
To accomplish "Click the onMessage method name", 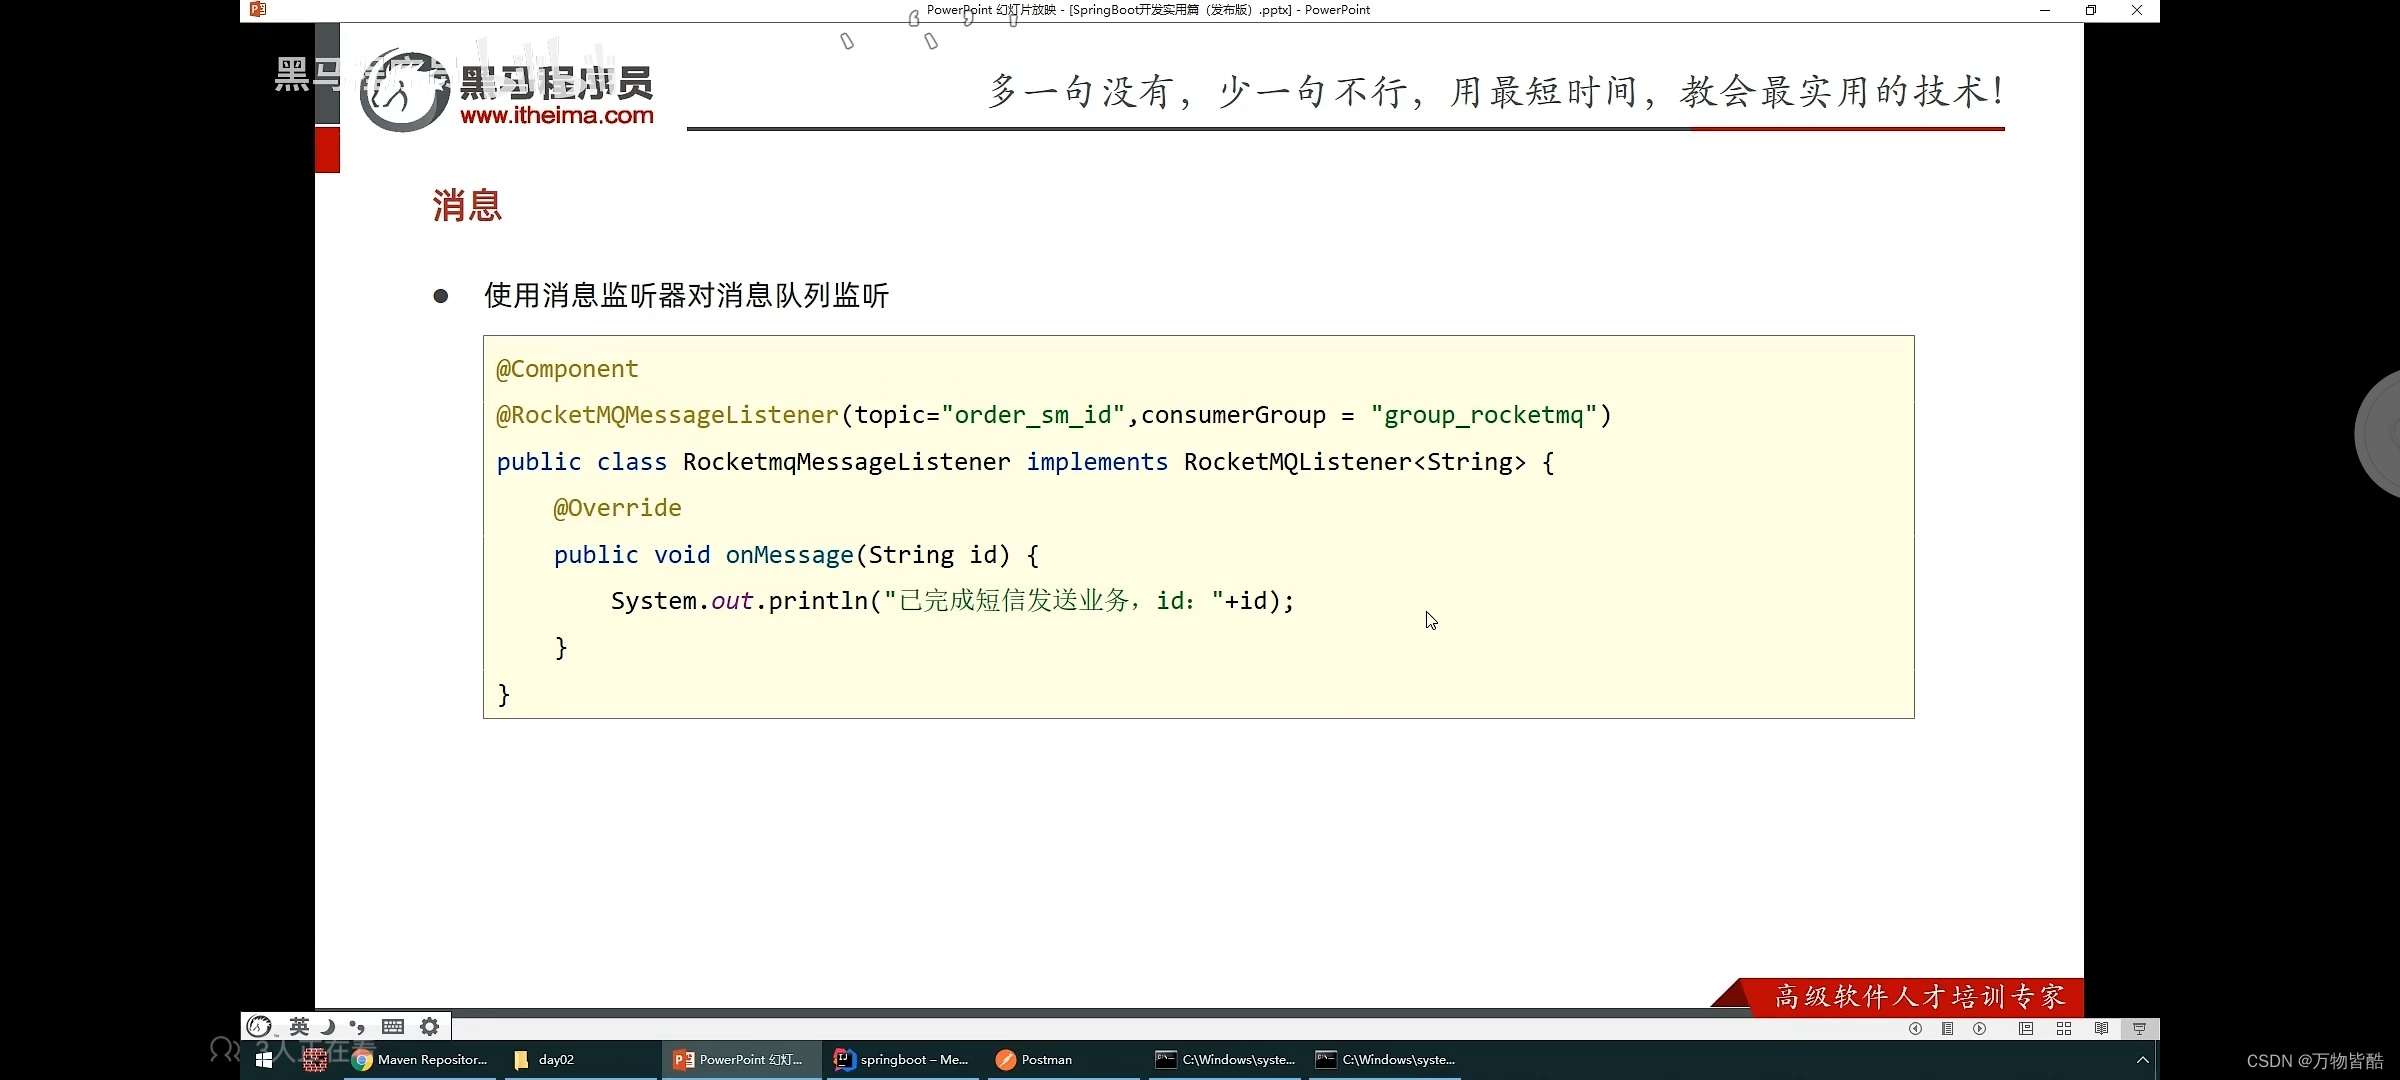I will point(789,555).
